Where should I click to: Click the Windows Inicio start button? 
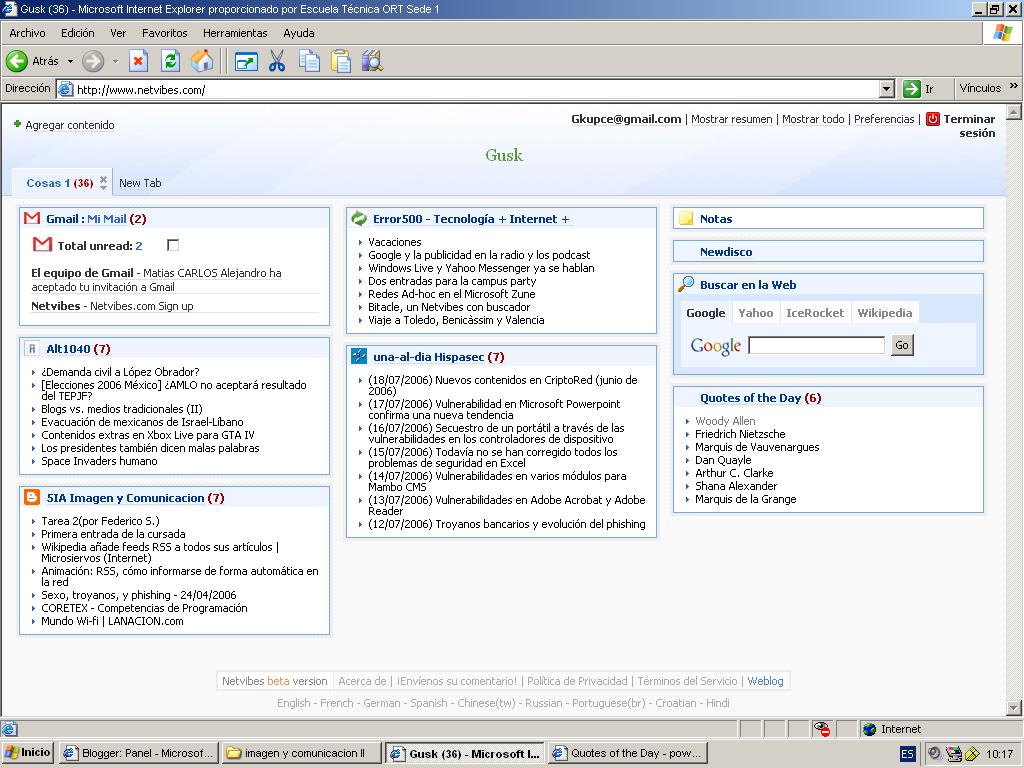pos(27,752)
